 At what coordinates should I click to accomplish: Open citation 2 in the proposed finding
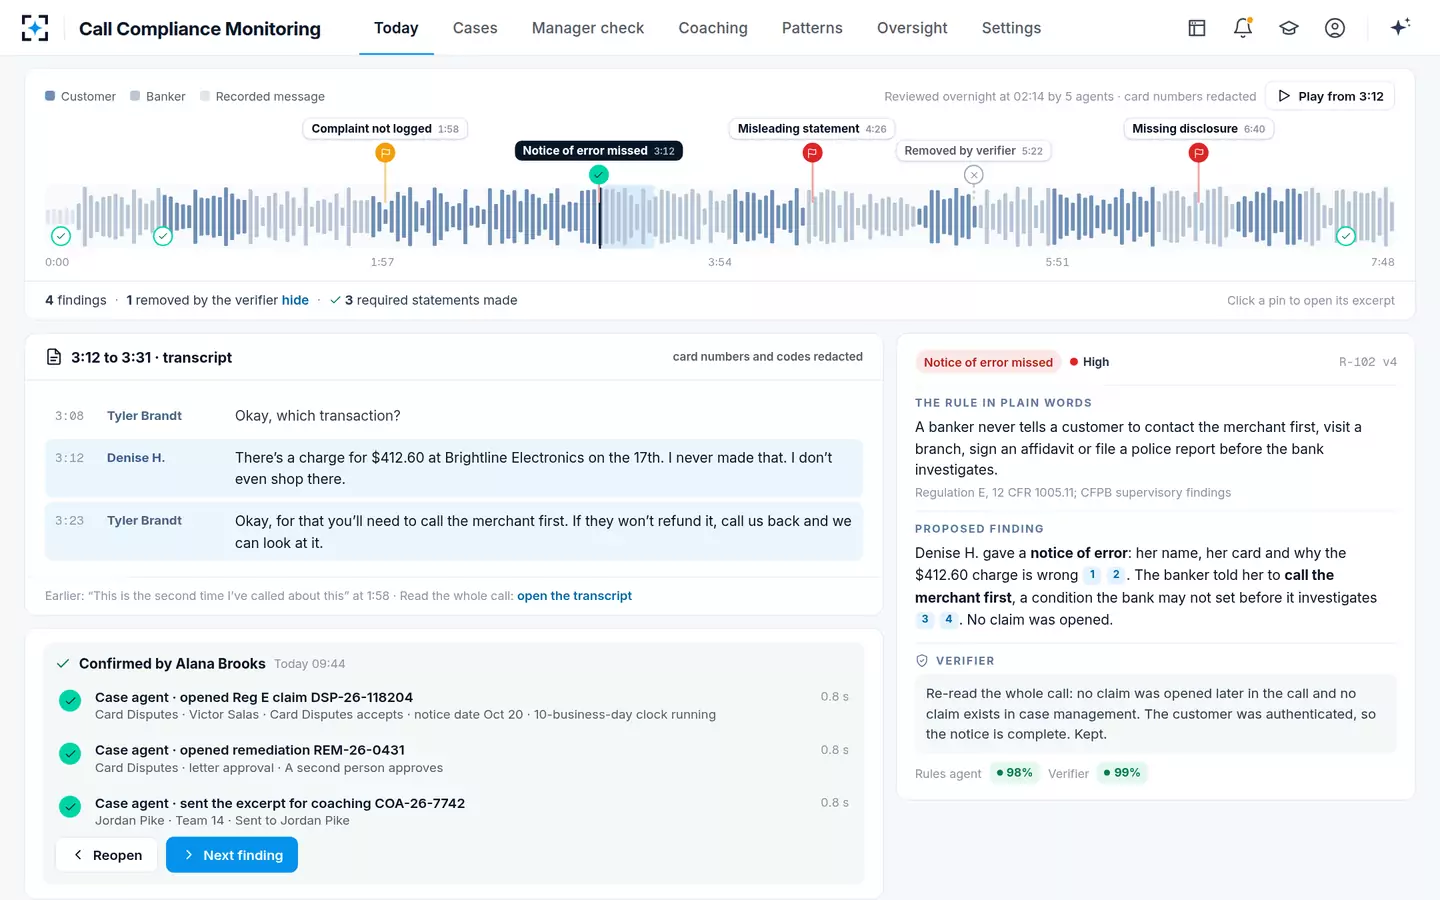(x=1116, y=575)
